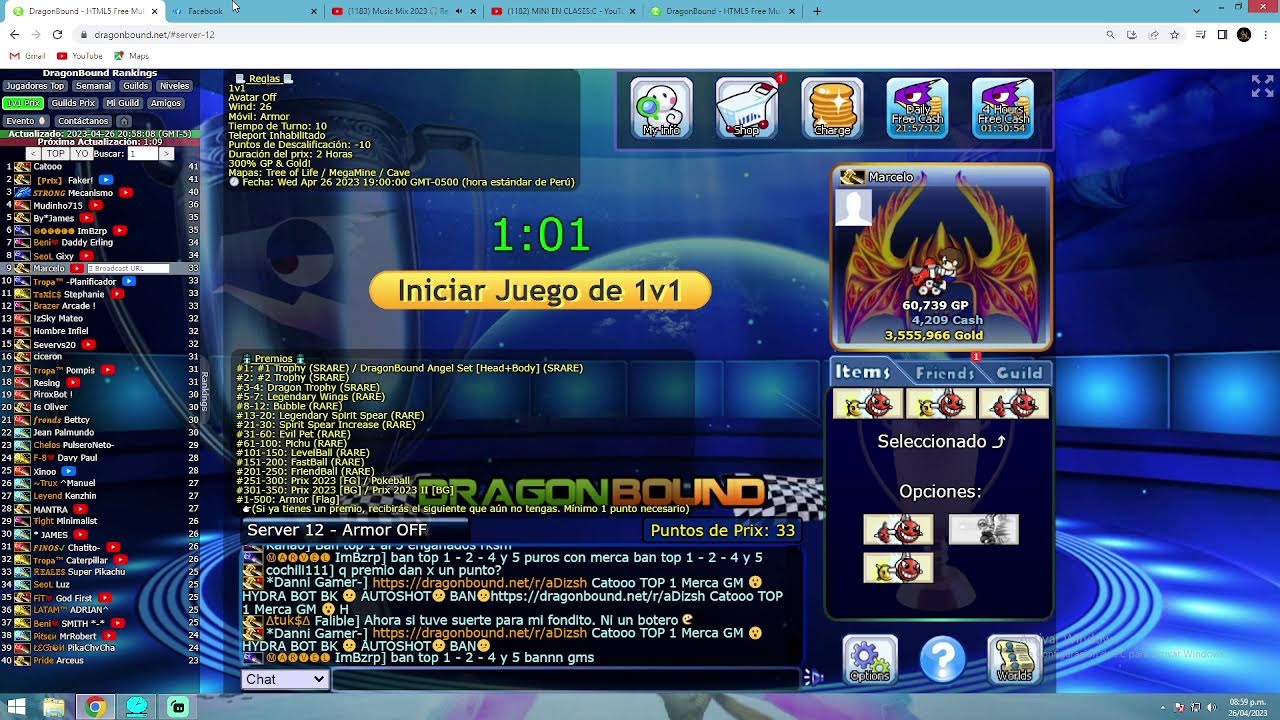Go to previous rankings page arrow

pos(33,154)
